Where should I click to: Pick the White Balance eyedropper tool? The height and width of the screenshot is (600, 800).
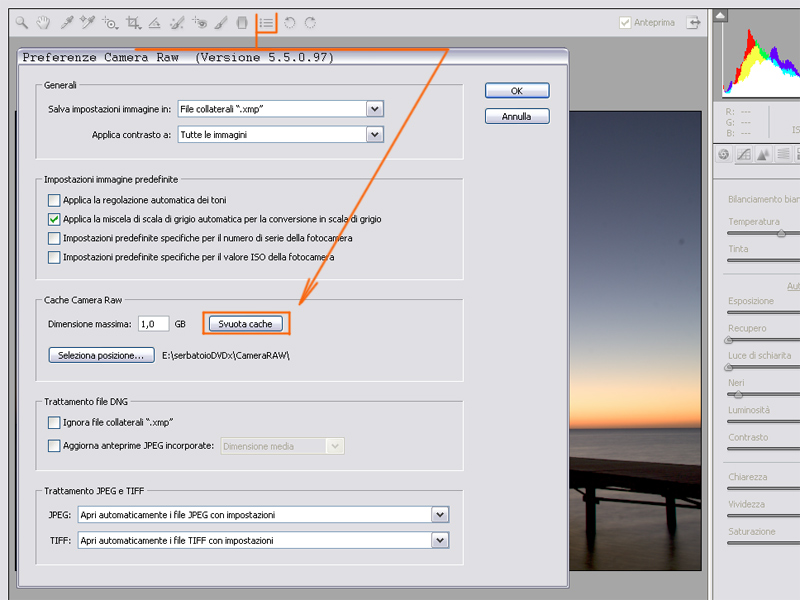click(x=66, y=22)
